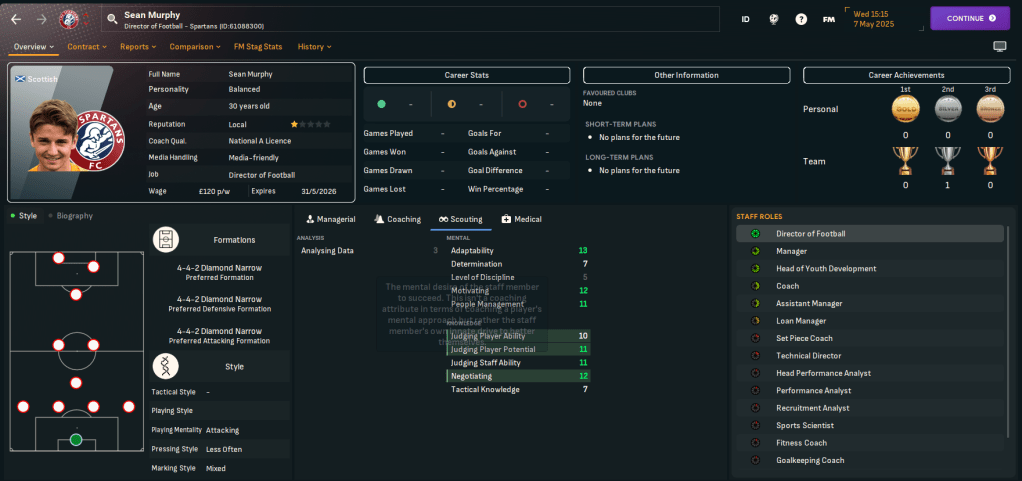
Task: Click the Style DNA icon
Action: (x=166, y=366)
